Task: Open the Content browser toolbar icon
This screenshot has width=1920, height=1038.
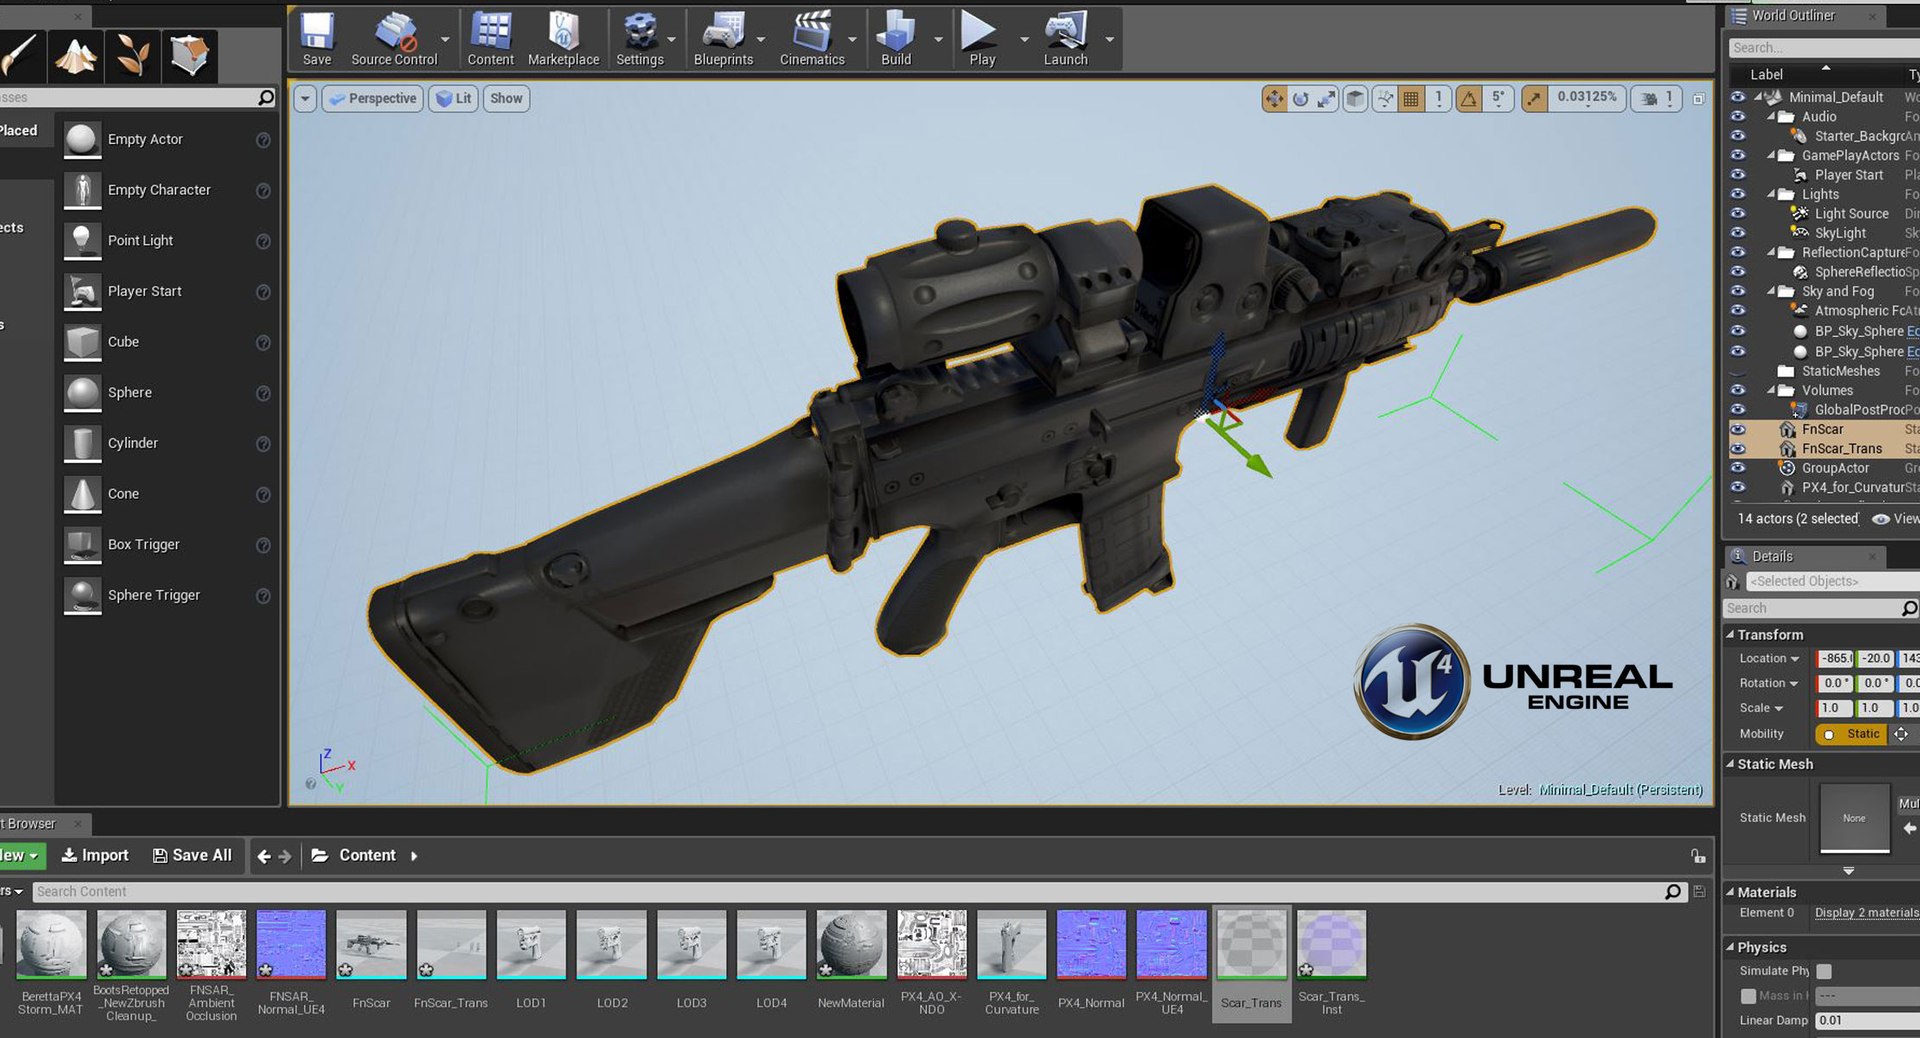Action: tap(490, 39)
